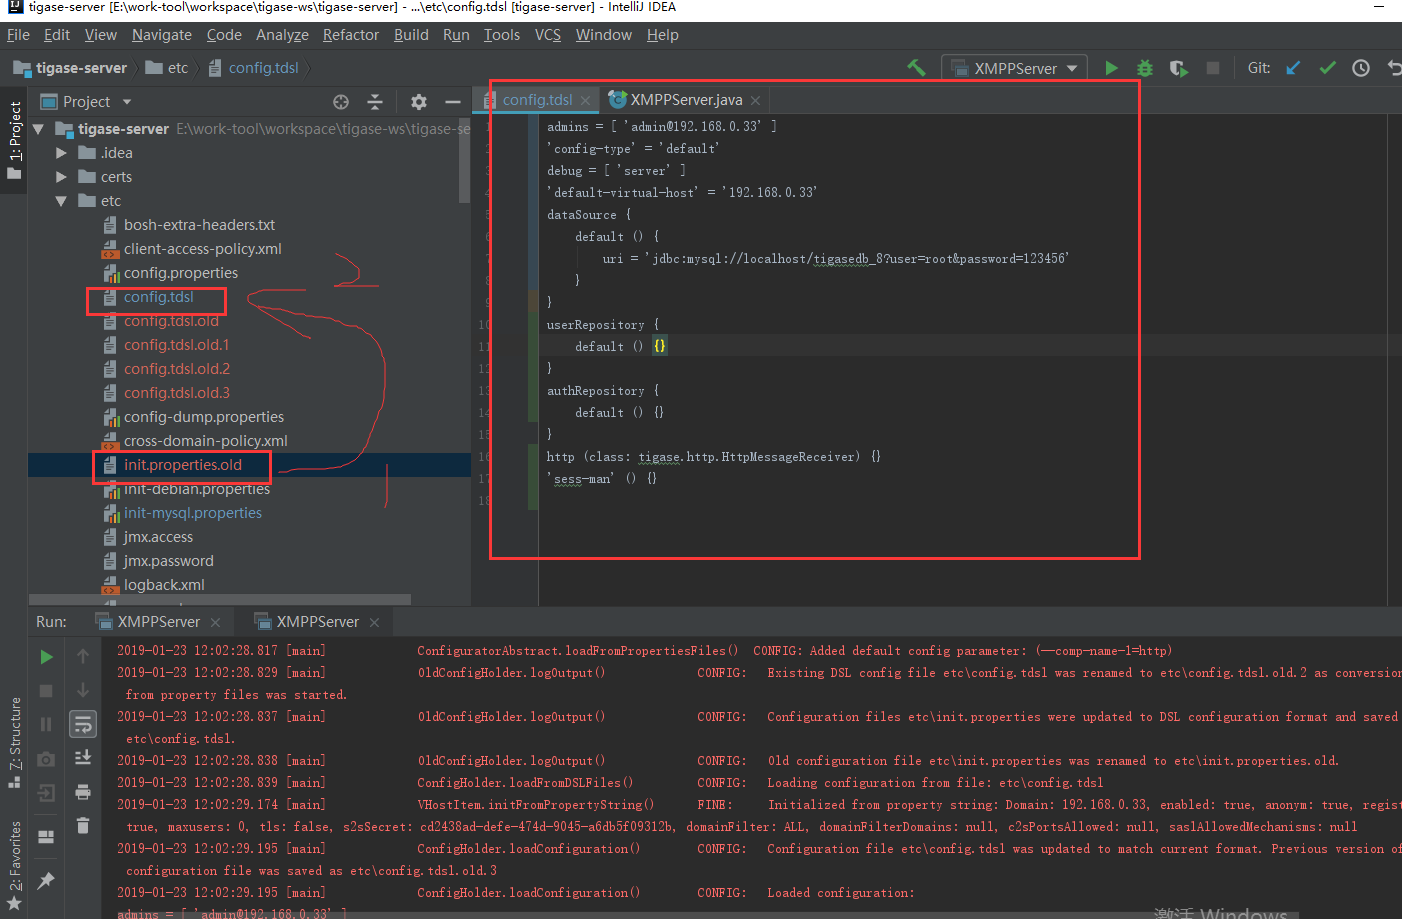The width and height of the screenshot is (1402, 919).
Task: Print the console output via printer icon
Action: click(x=83, y=792)
